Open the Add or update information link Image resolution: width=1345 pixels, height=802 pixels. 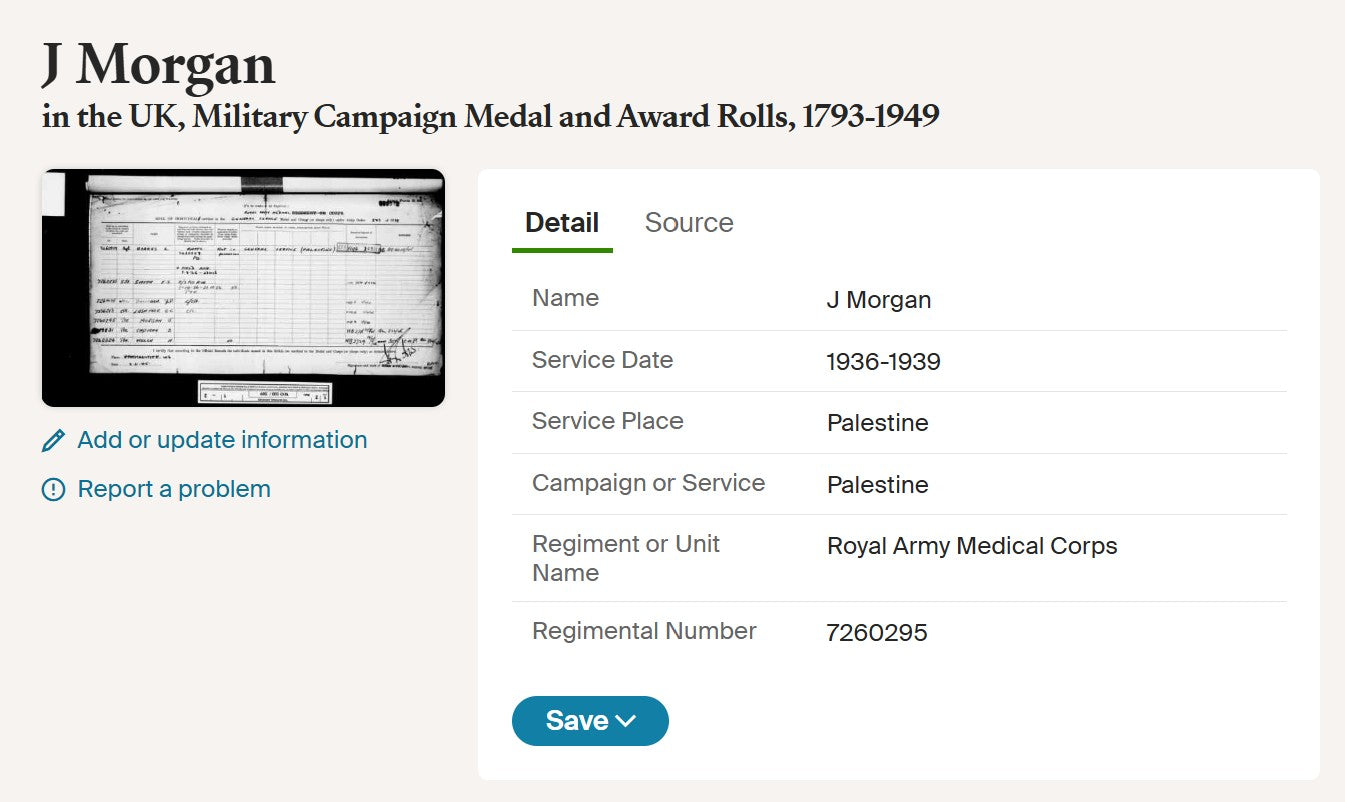pyautogui.click(x=222, y=440)
